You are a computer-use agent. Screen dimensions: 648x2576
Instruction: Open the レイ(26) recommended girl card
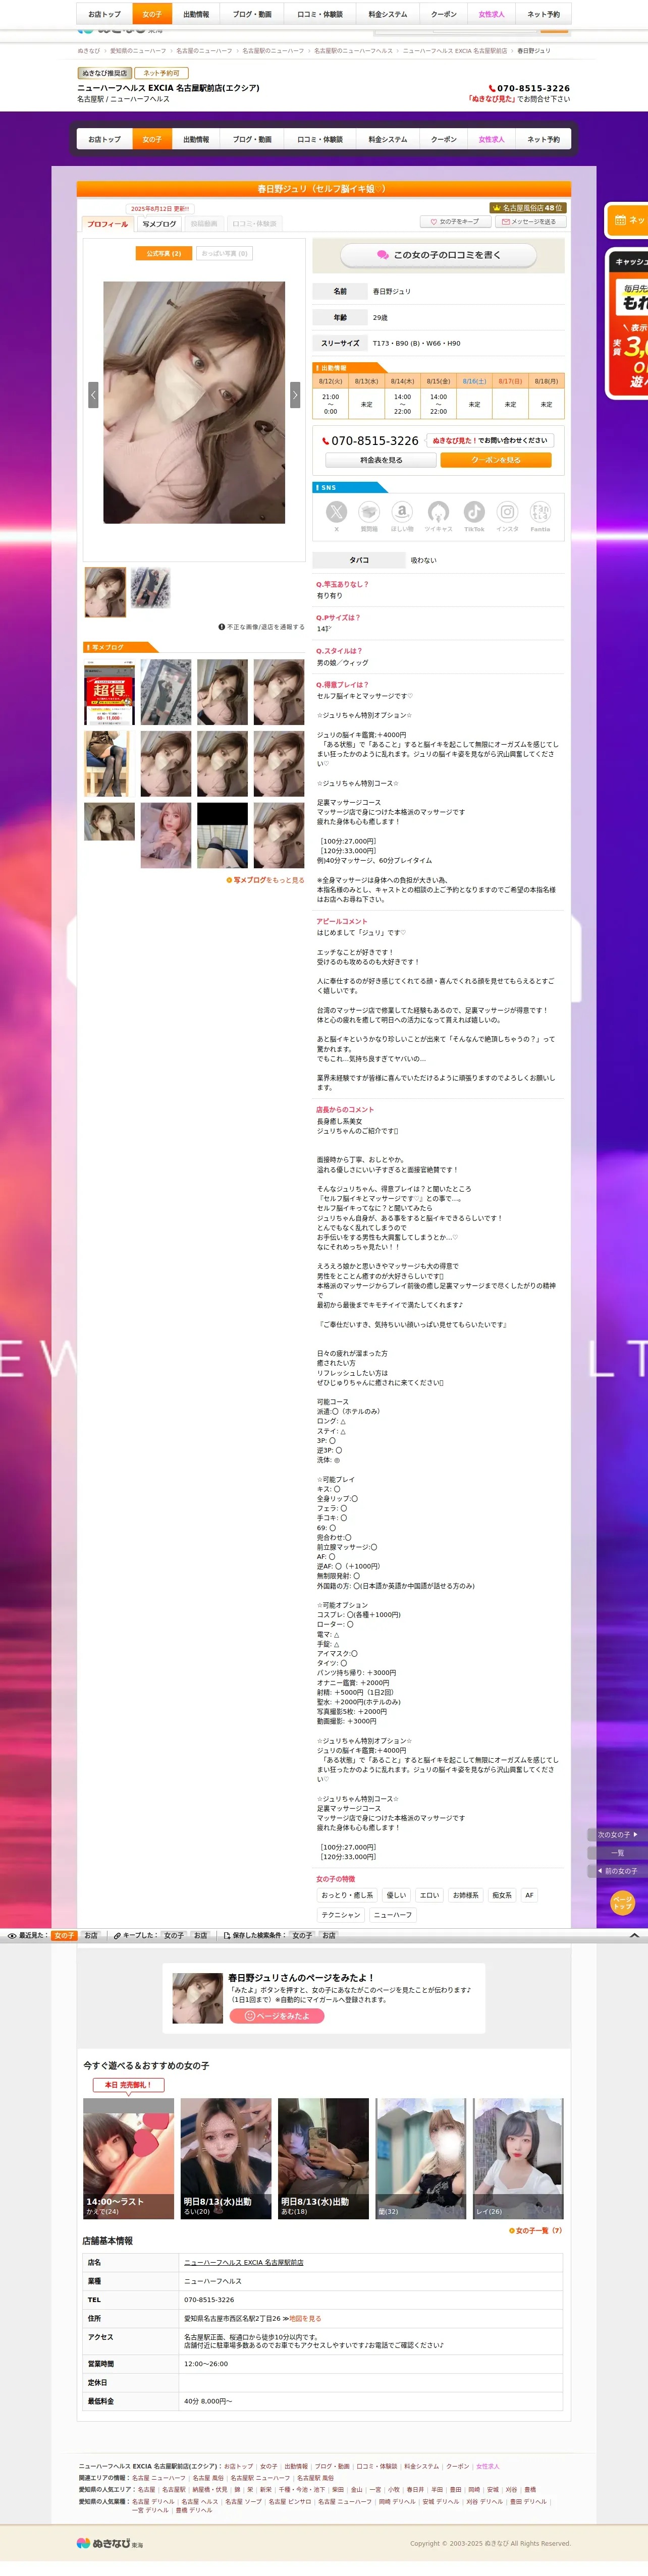click(x=518, y=2158)
